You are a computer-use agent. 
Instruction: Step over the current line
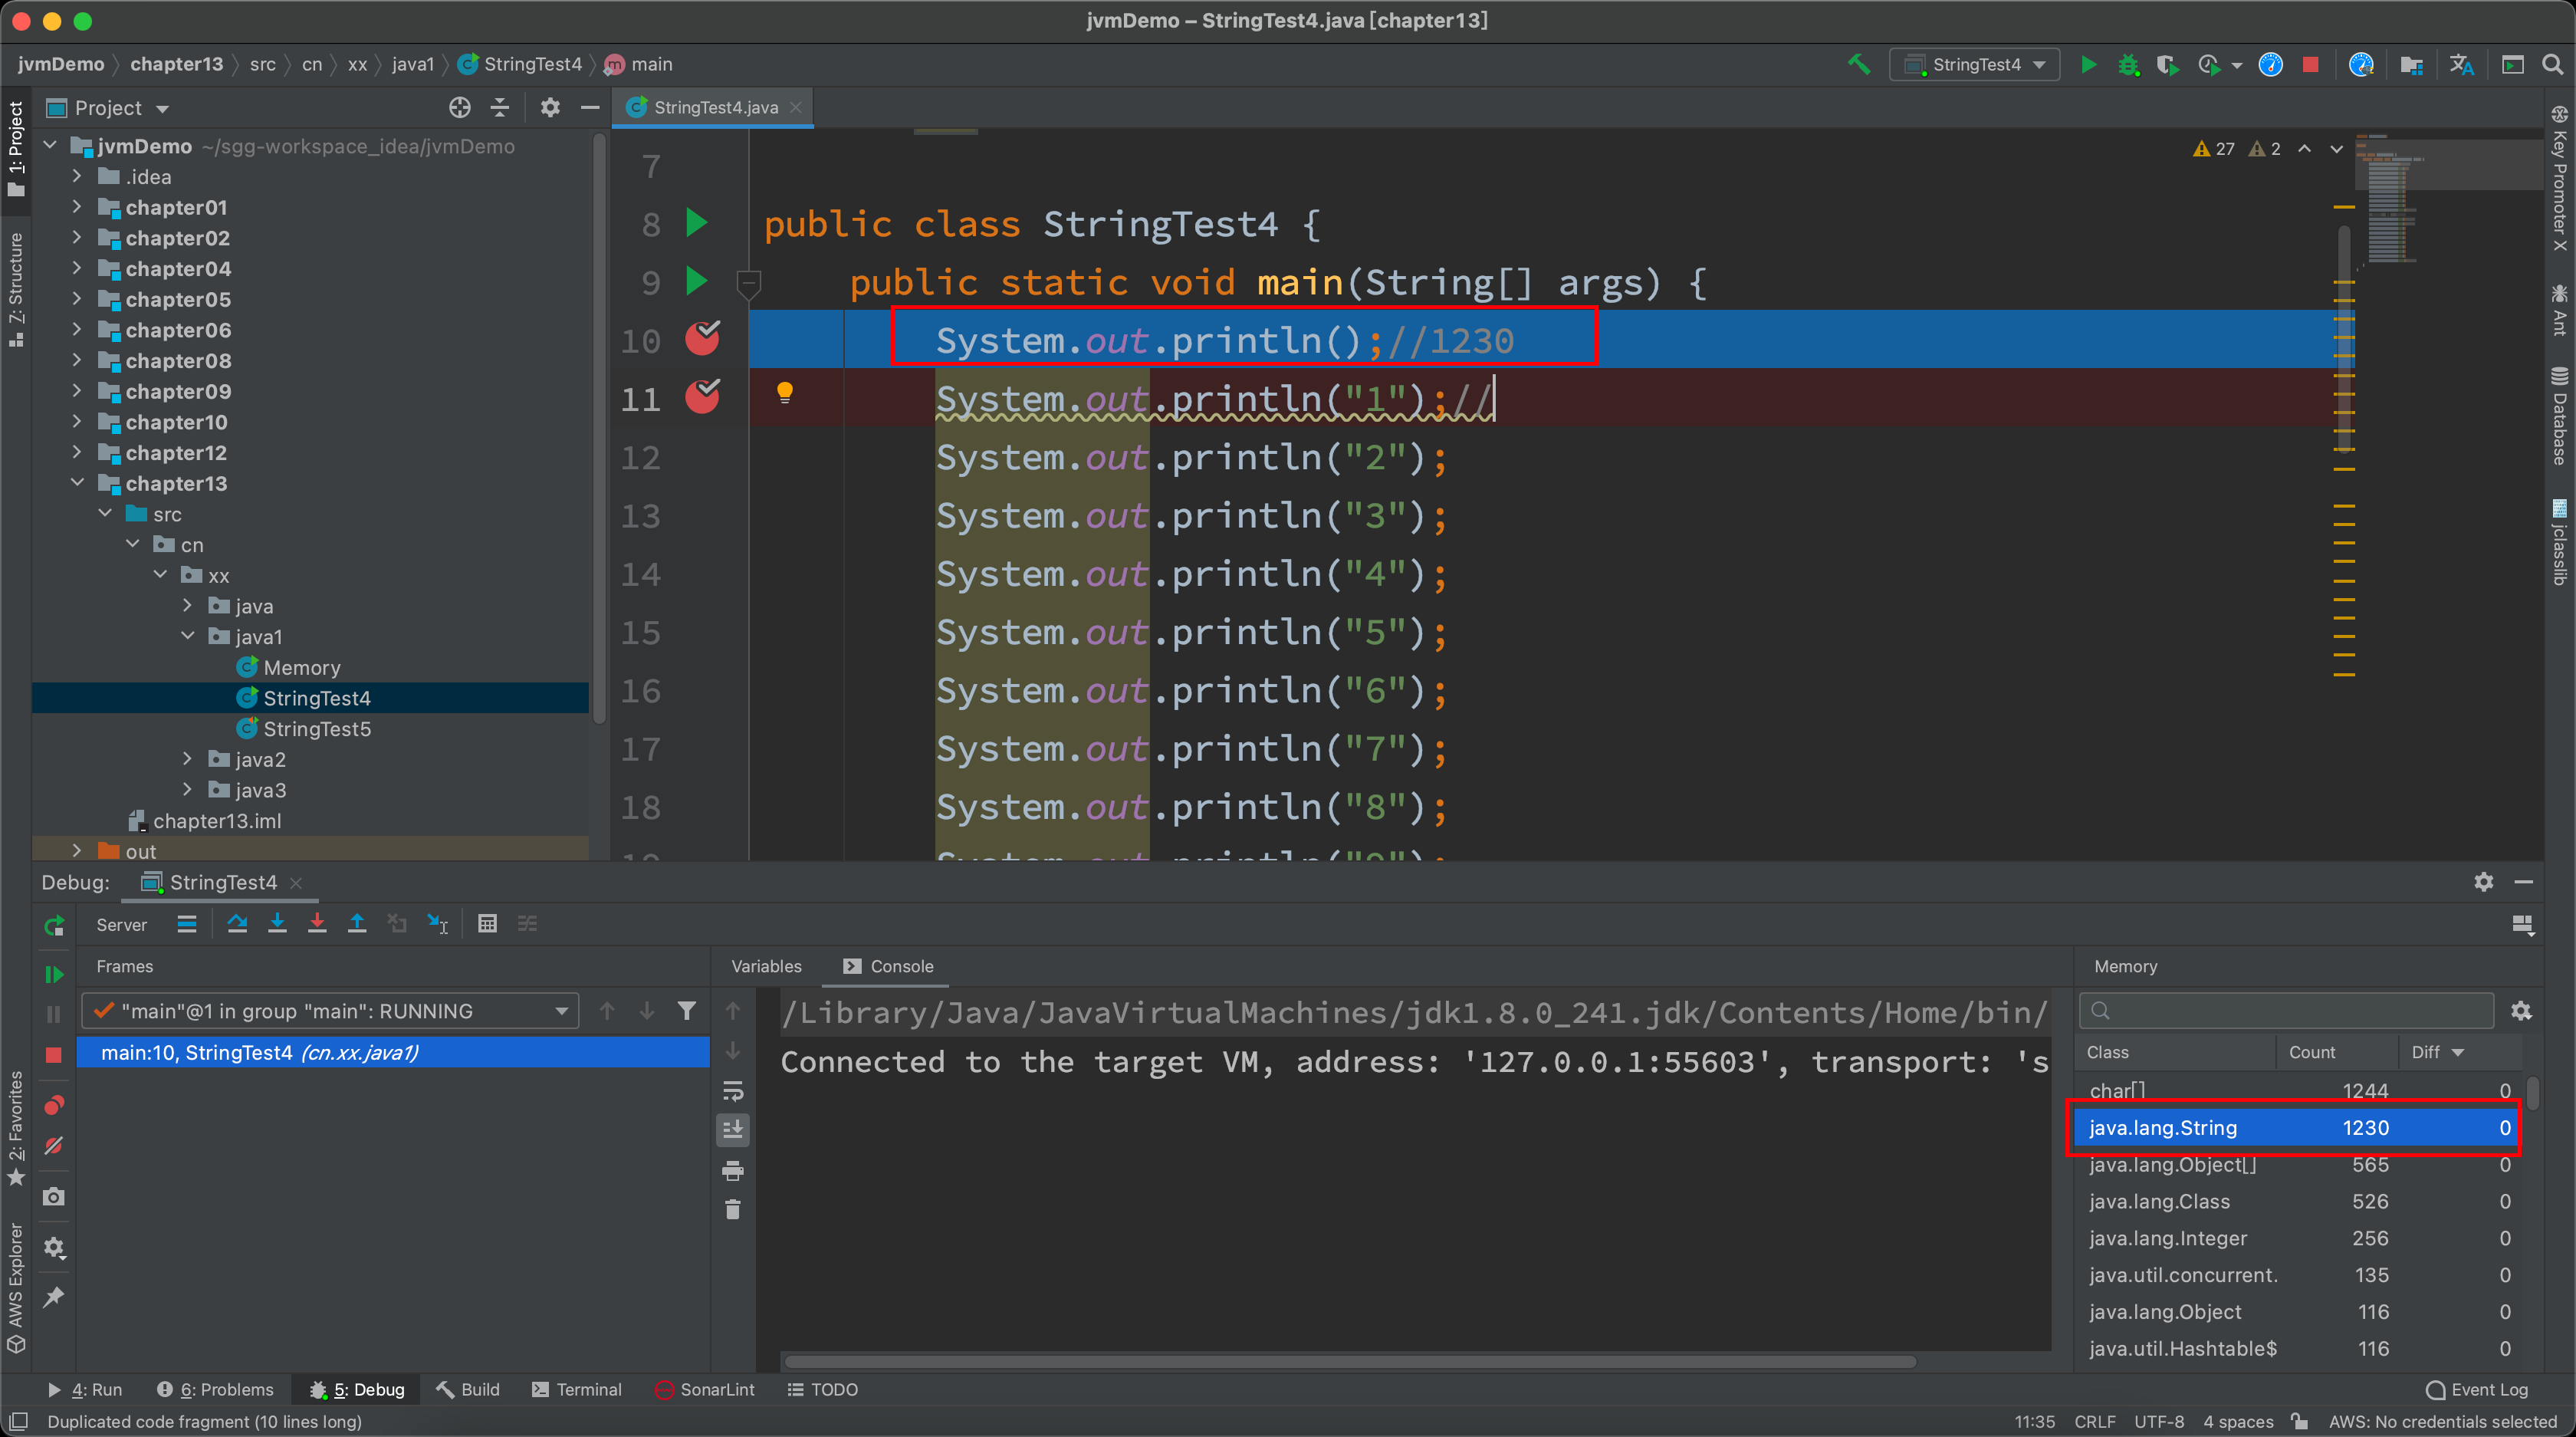click(x=238, y=923)
